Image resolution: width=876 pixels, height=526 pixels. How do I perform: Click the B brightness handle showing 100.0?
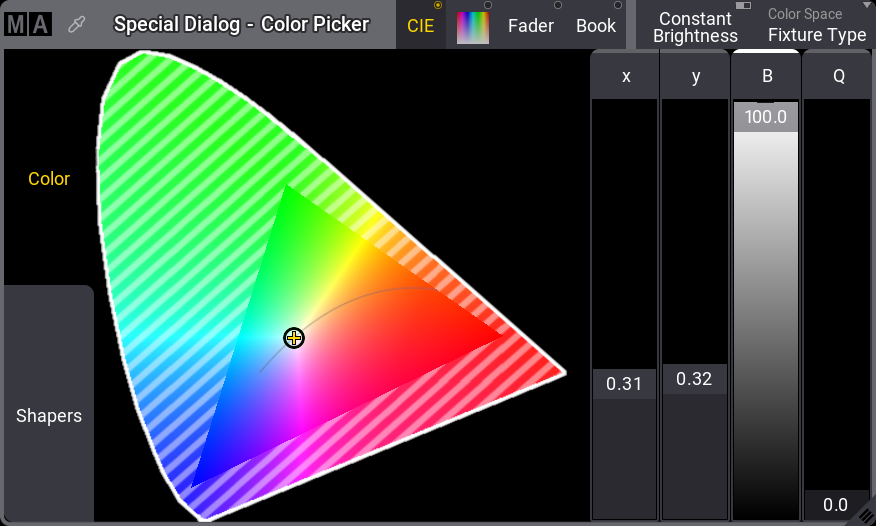pos(766,117)
